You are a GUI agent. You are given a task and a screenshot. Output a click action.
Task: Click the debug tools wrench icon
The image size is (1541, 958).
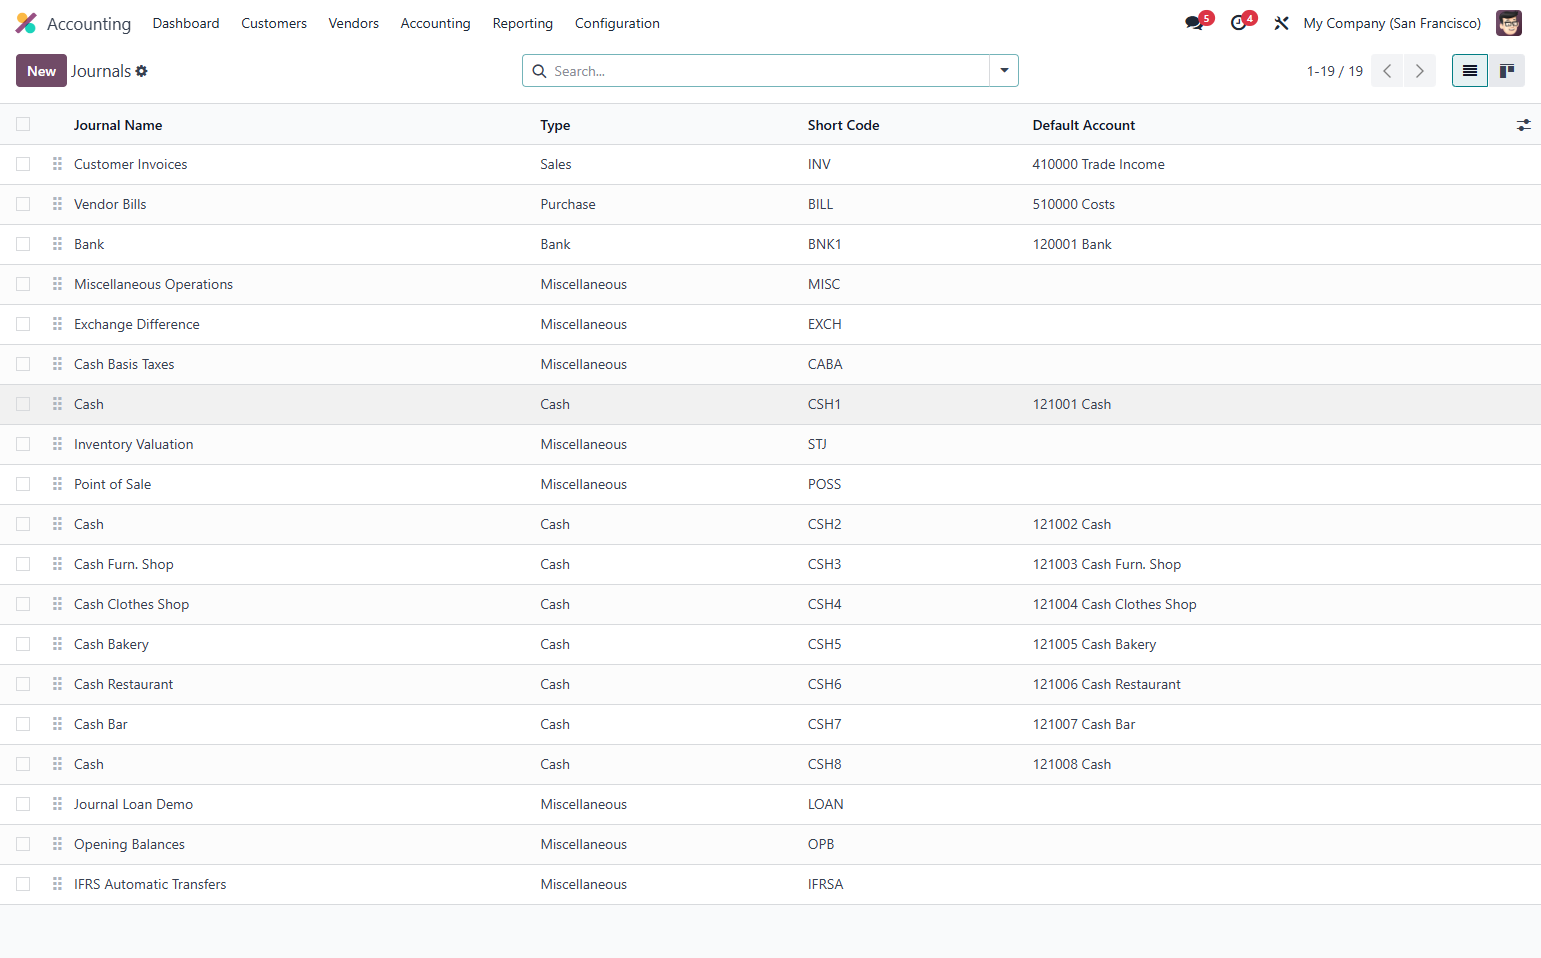coord(1281,23)
